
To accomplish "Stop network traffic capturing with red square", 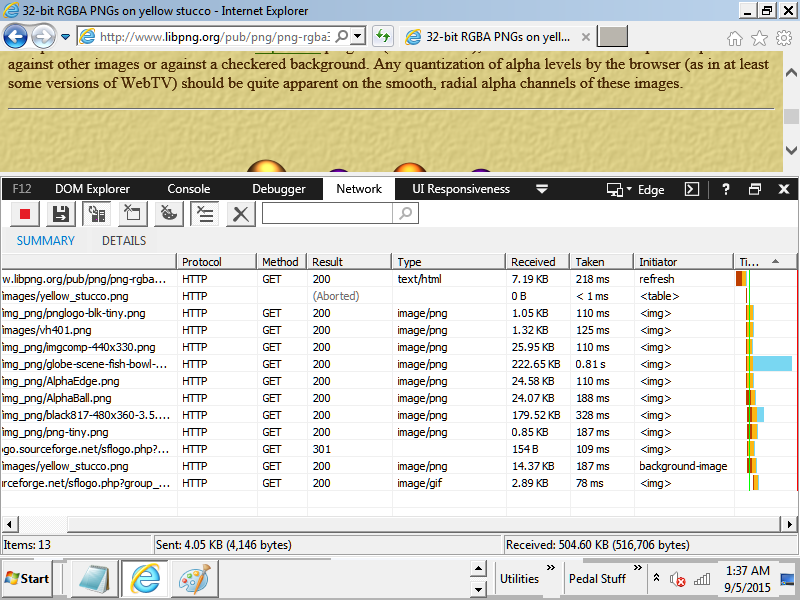I will click(25, 214).
